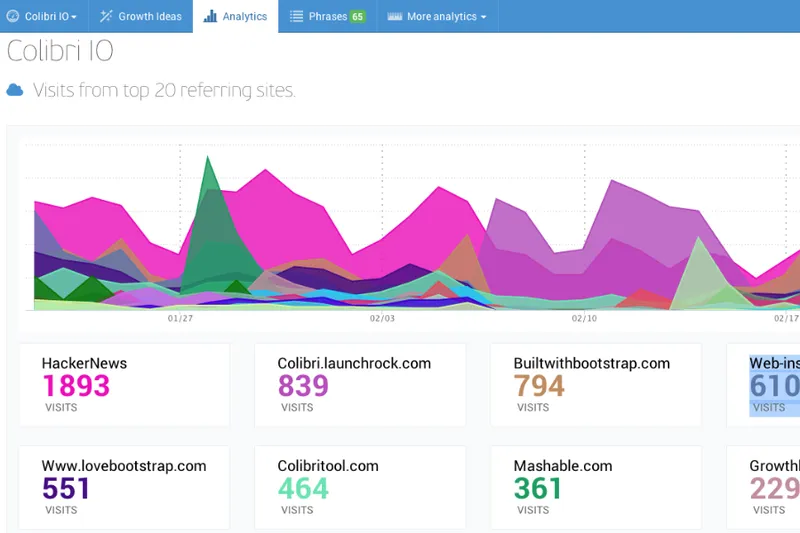Click the 1893 visits count

pos(76,386)
